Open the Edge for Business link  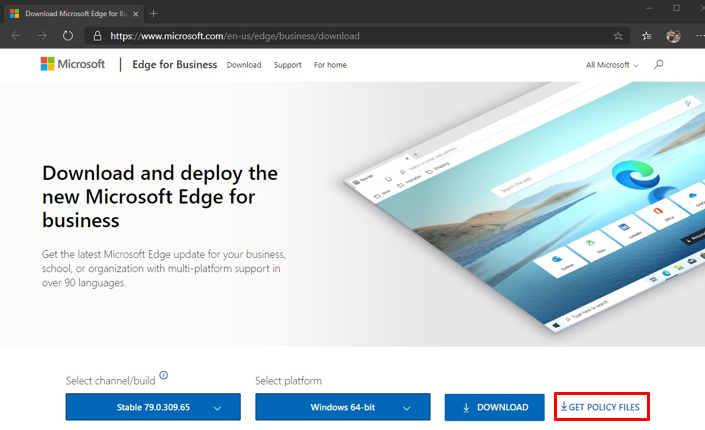point(174,65)
